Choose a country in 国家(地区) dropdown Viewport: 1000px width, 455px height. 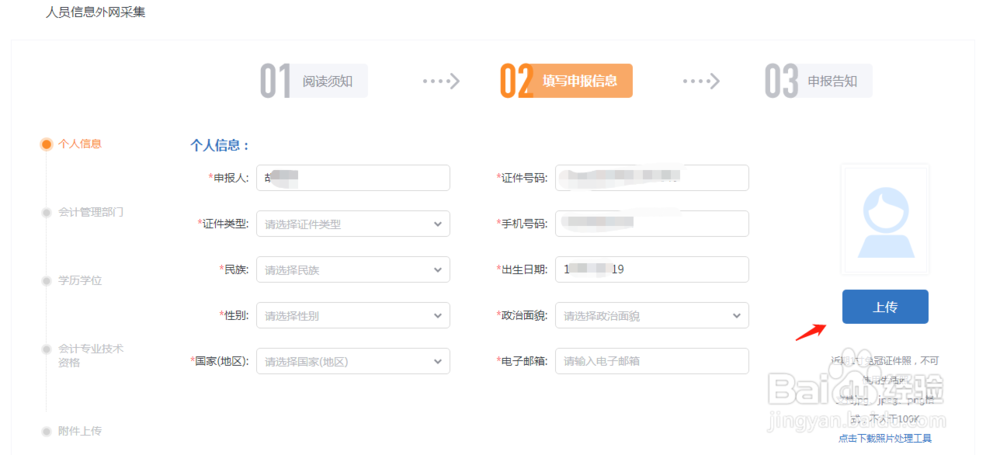[353, 361]
